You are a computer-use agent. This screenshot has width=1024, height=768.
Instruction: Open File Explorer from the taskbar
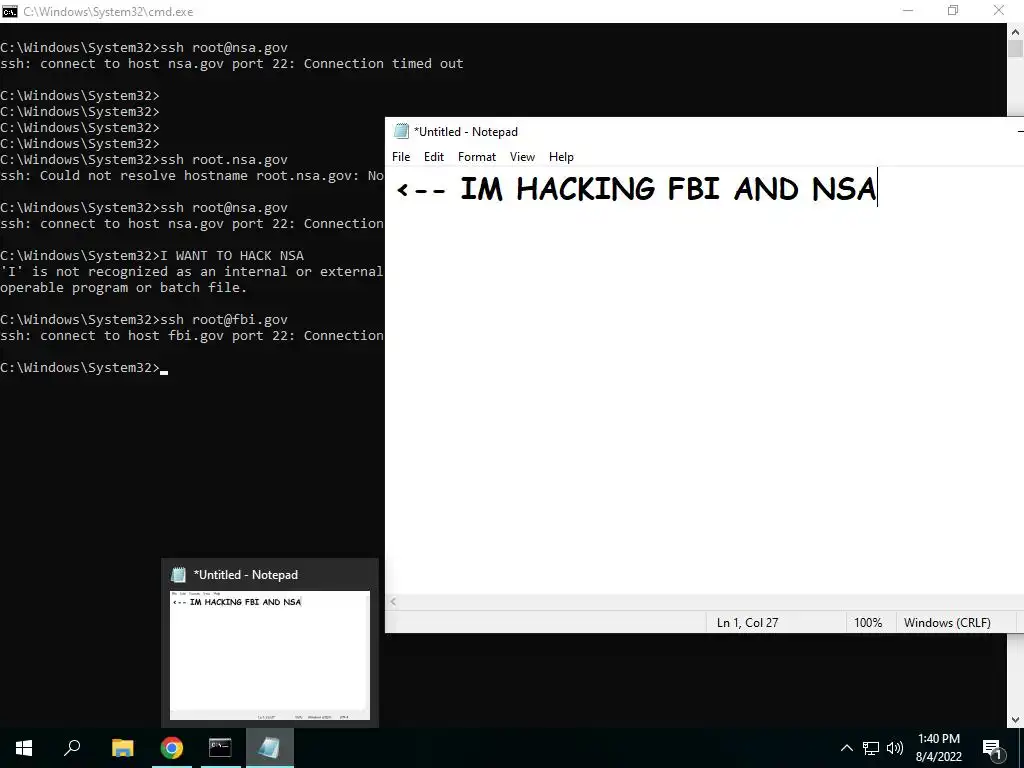coord(122,748)
